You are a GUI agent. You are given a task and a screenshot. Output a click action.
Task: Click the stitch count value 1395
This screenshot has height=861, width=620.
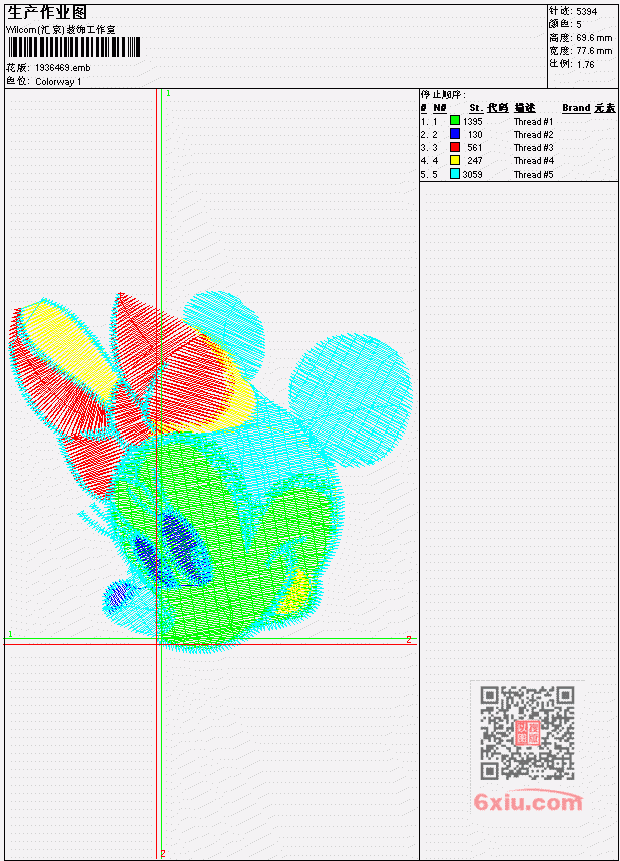[472, 121]
